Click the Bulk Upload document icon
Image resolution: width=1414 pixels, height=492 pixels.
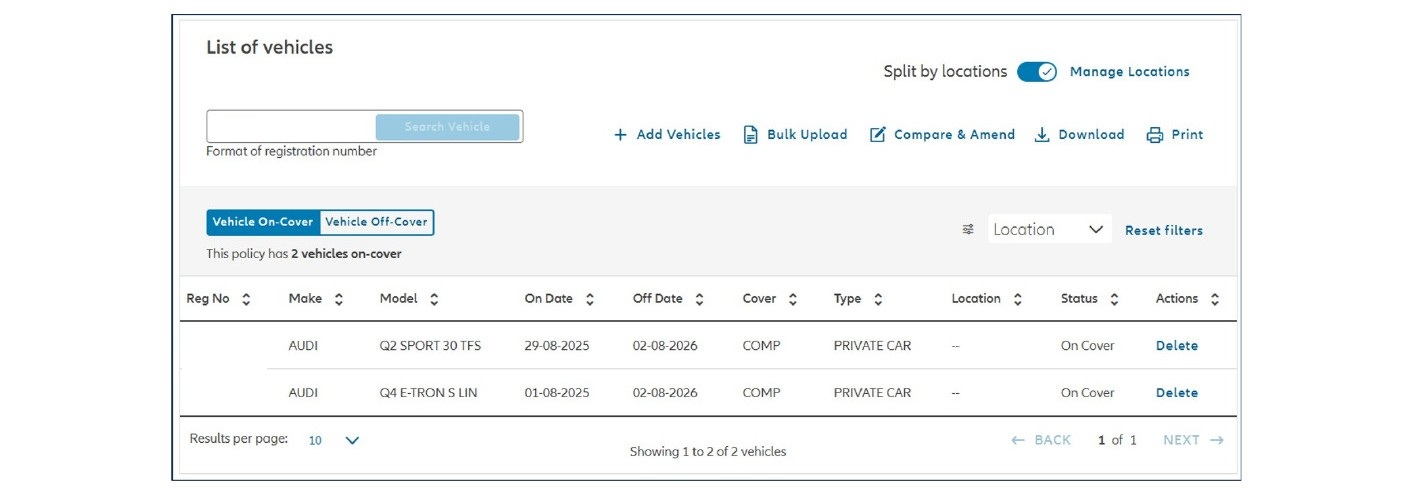point(750,134)
